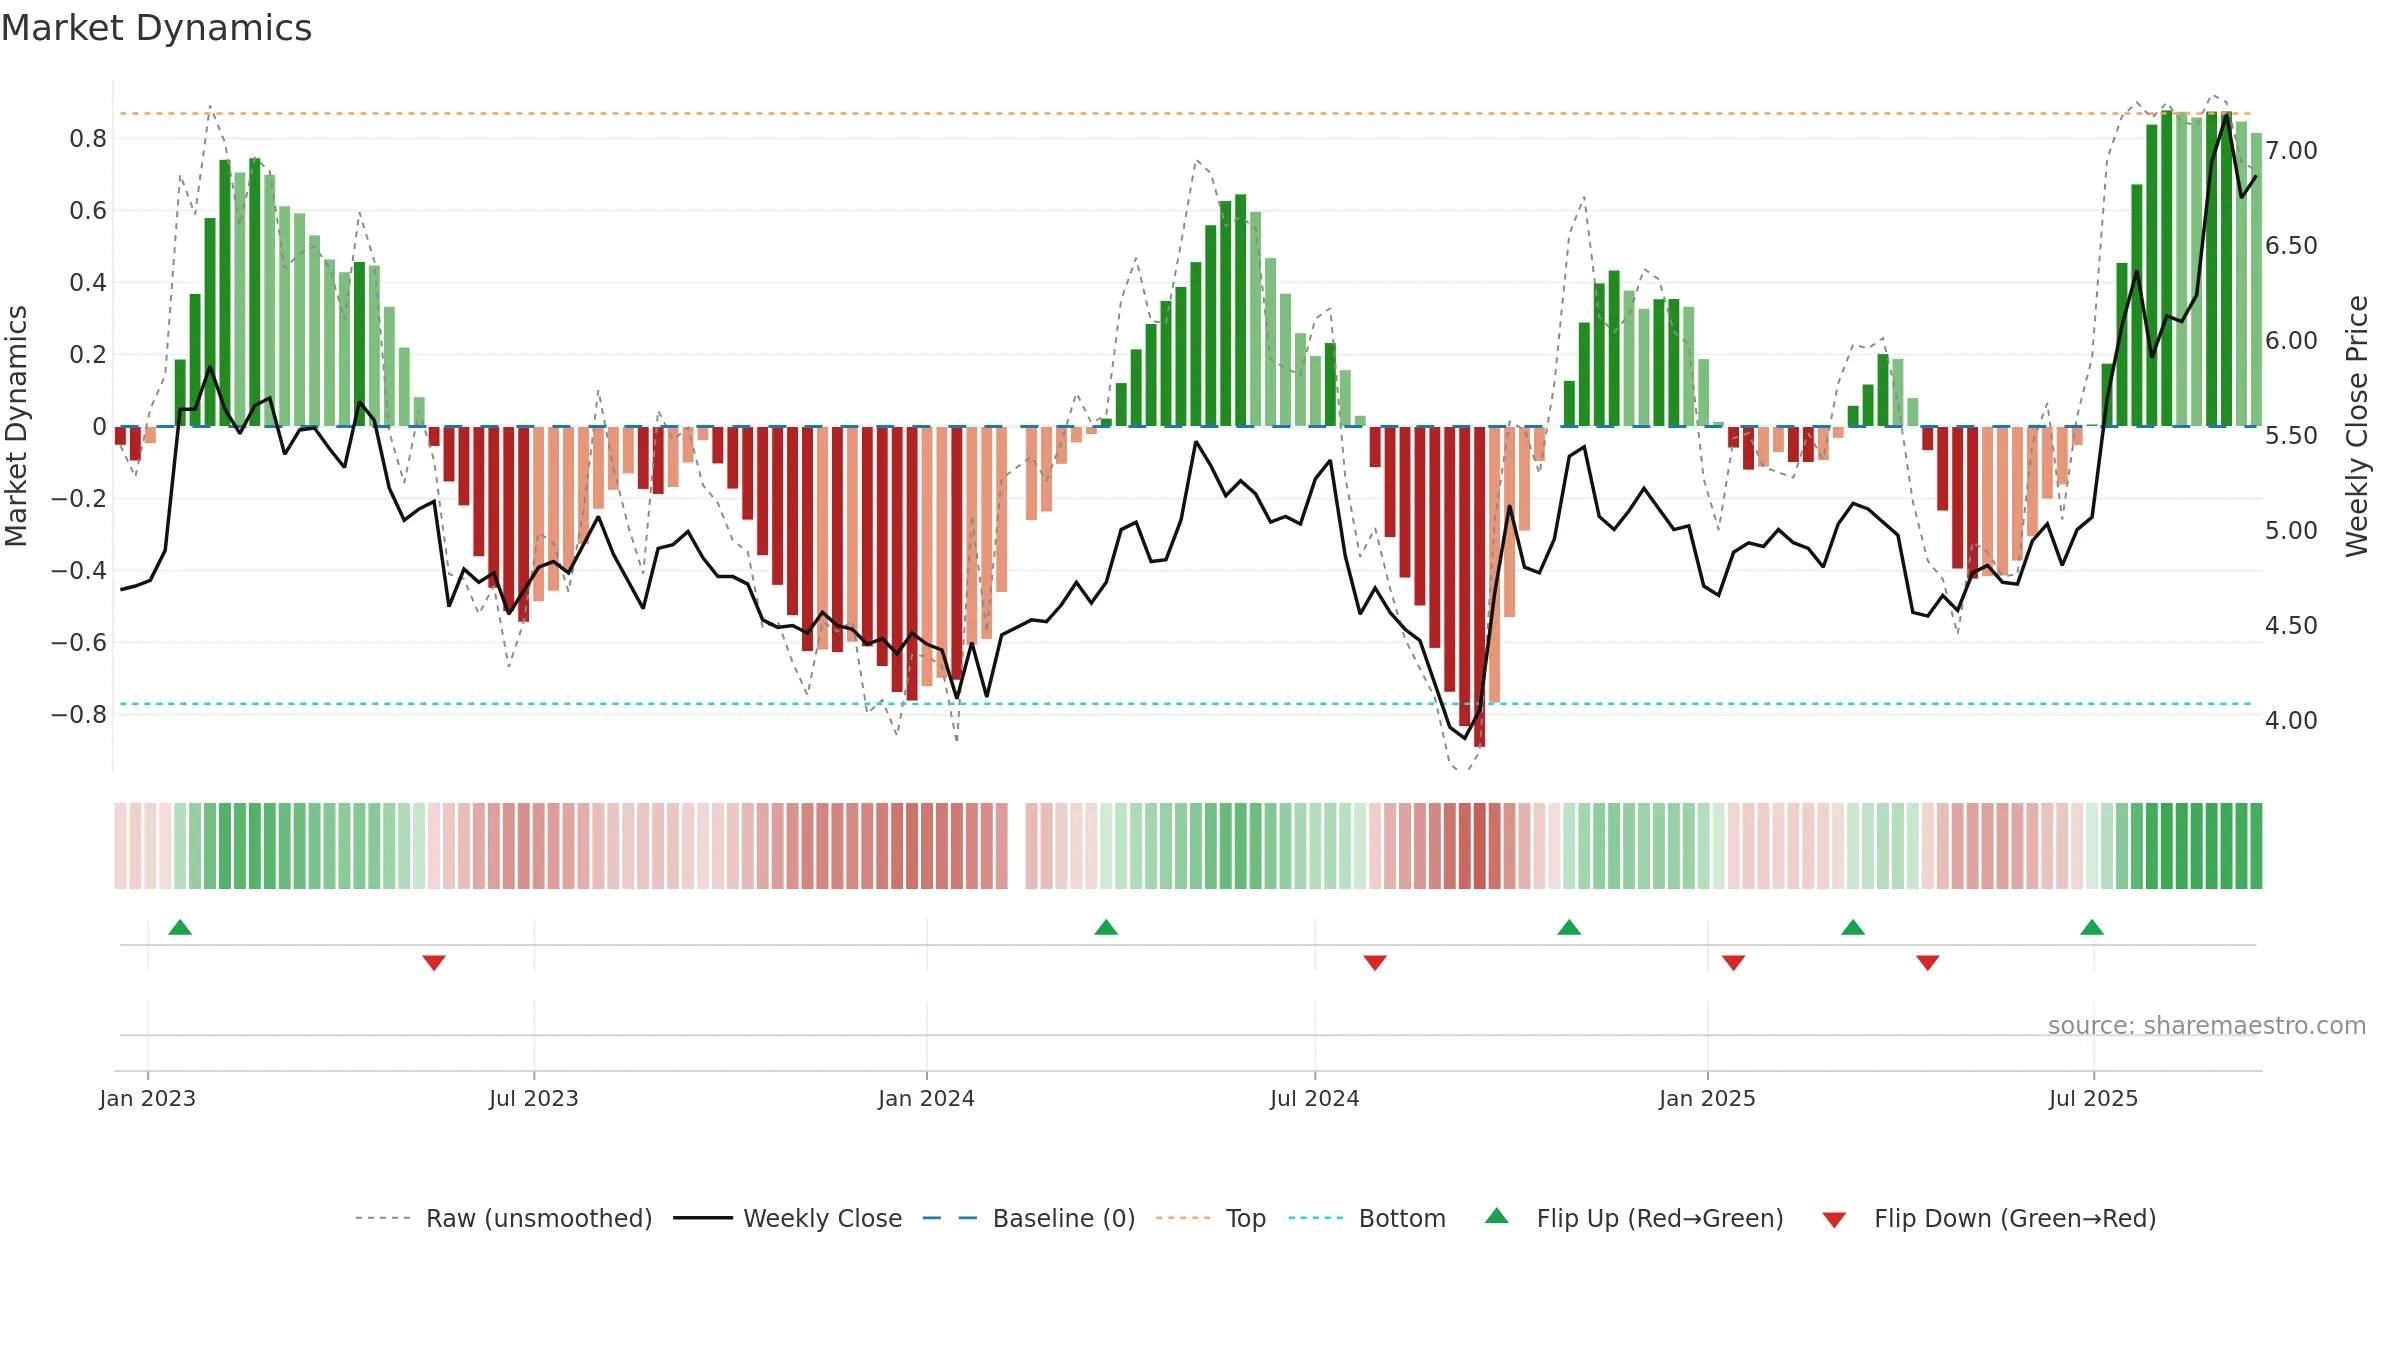
Task: Click the Jul 2023 axis label
Action: pos(534,1098)
